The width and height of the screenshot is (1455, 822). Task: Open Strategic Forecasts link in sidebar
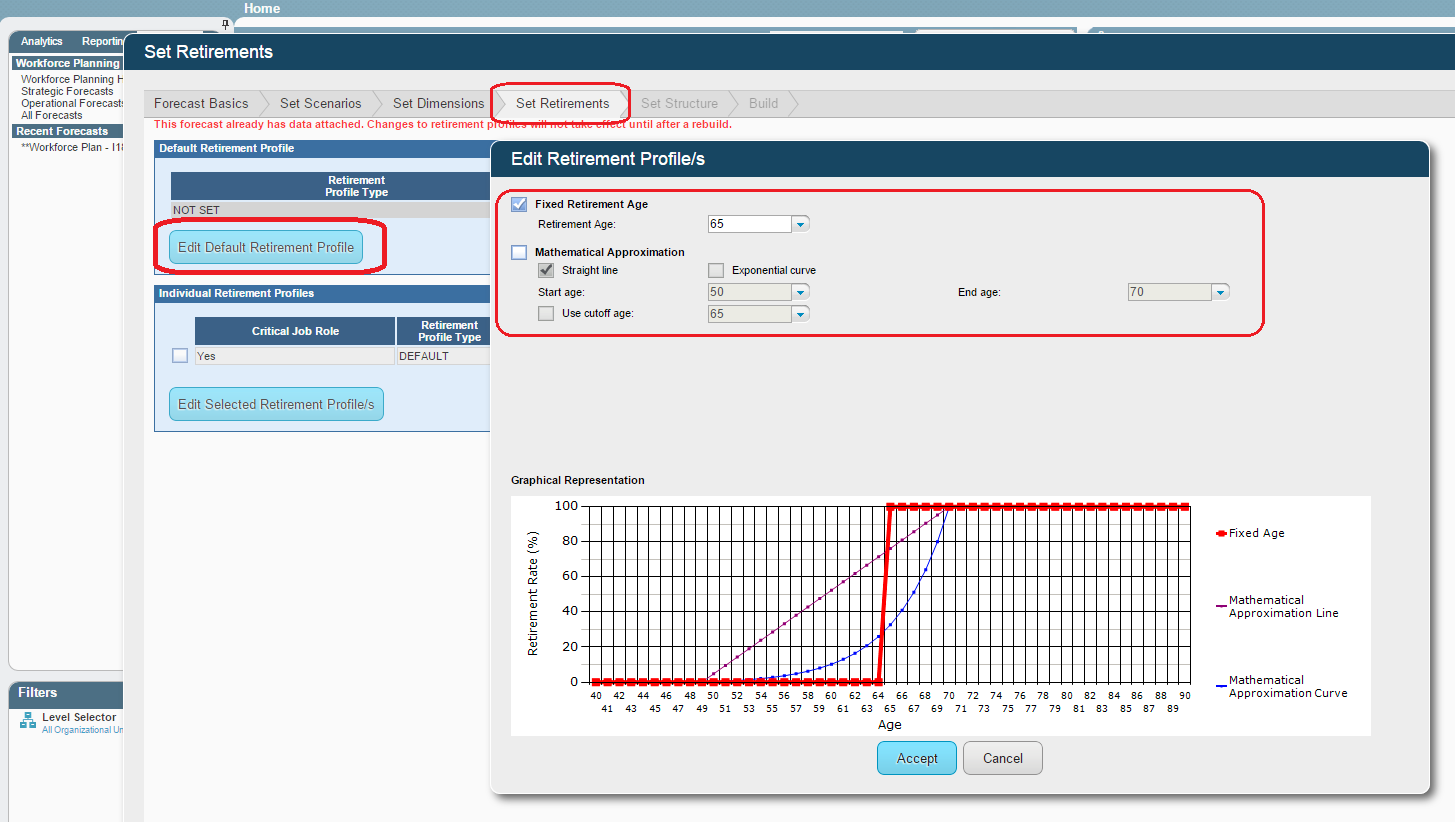coord(67,91)
